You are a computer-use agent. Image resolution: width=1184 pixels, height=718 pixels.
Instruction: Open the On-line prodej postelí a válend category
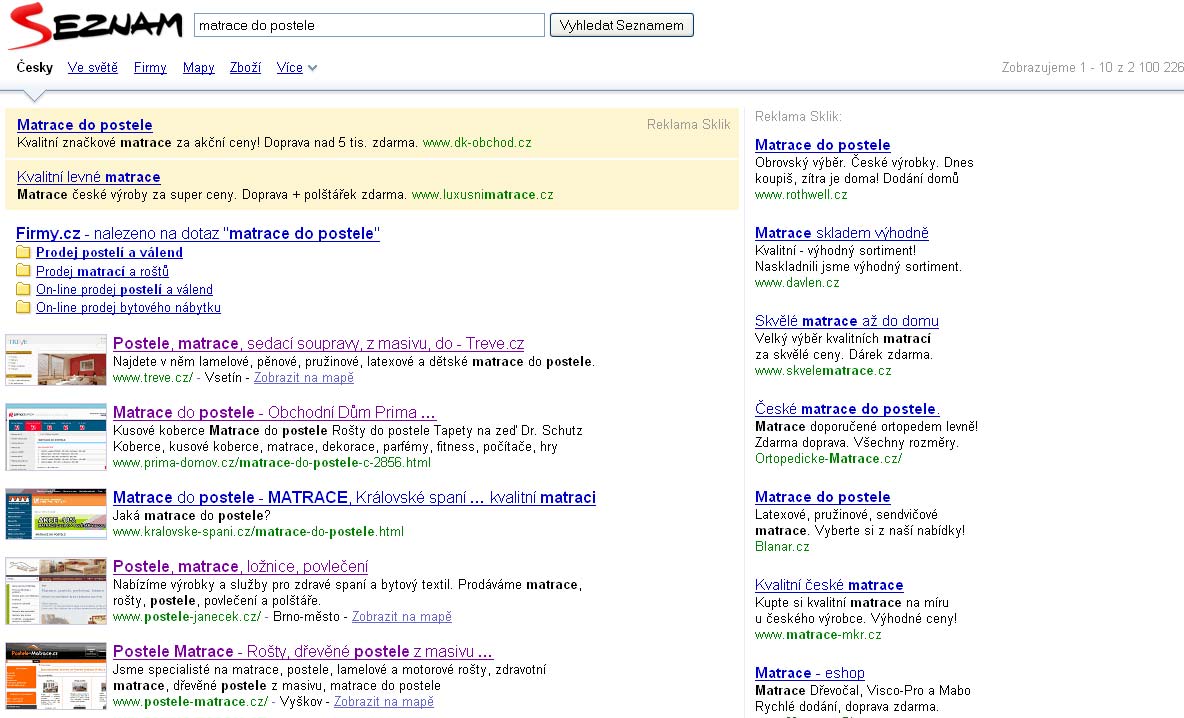click(125, 289)
